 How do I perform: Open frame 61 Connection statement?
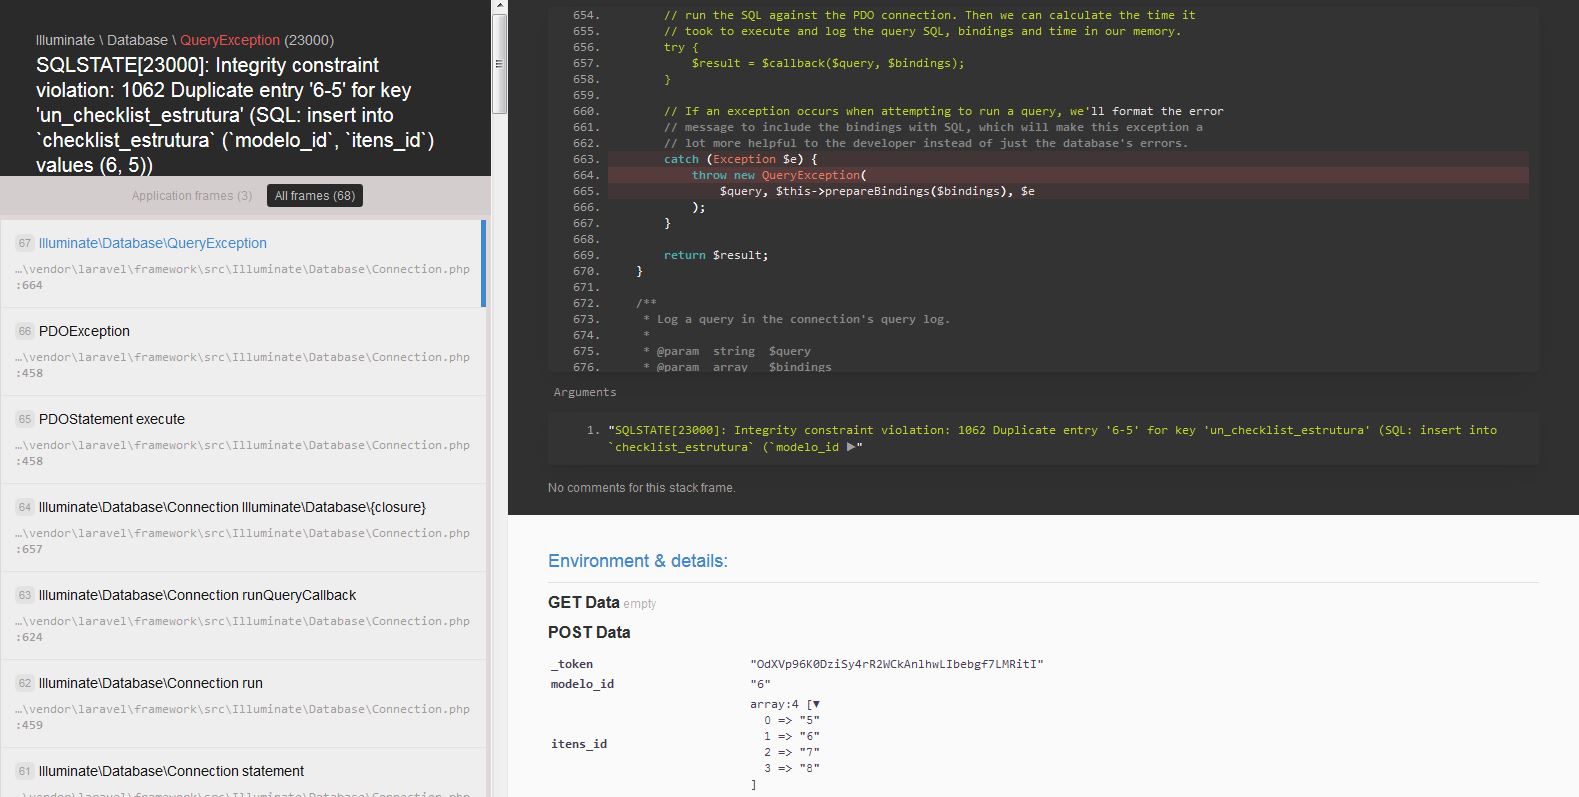(242, 773)
